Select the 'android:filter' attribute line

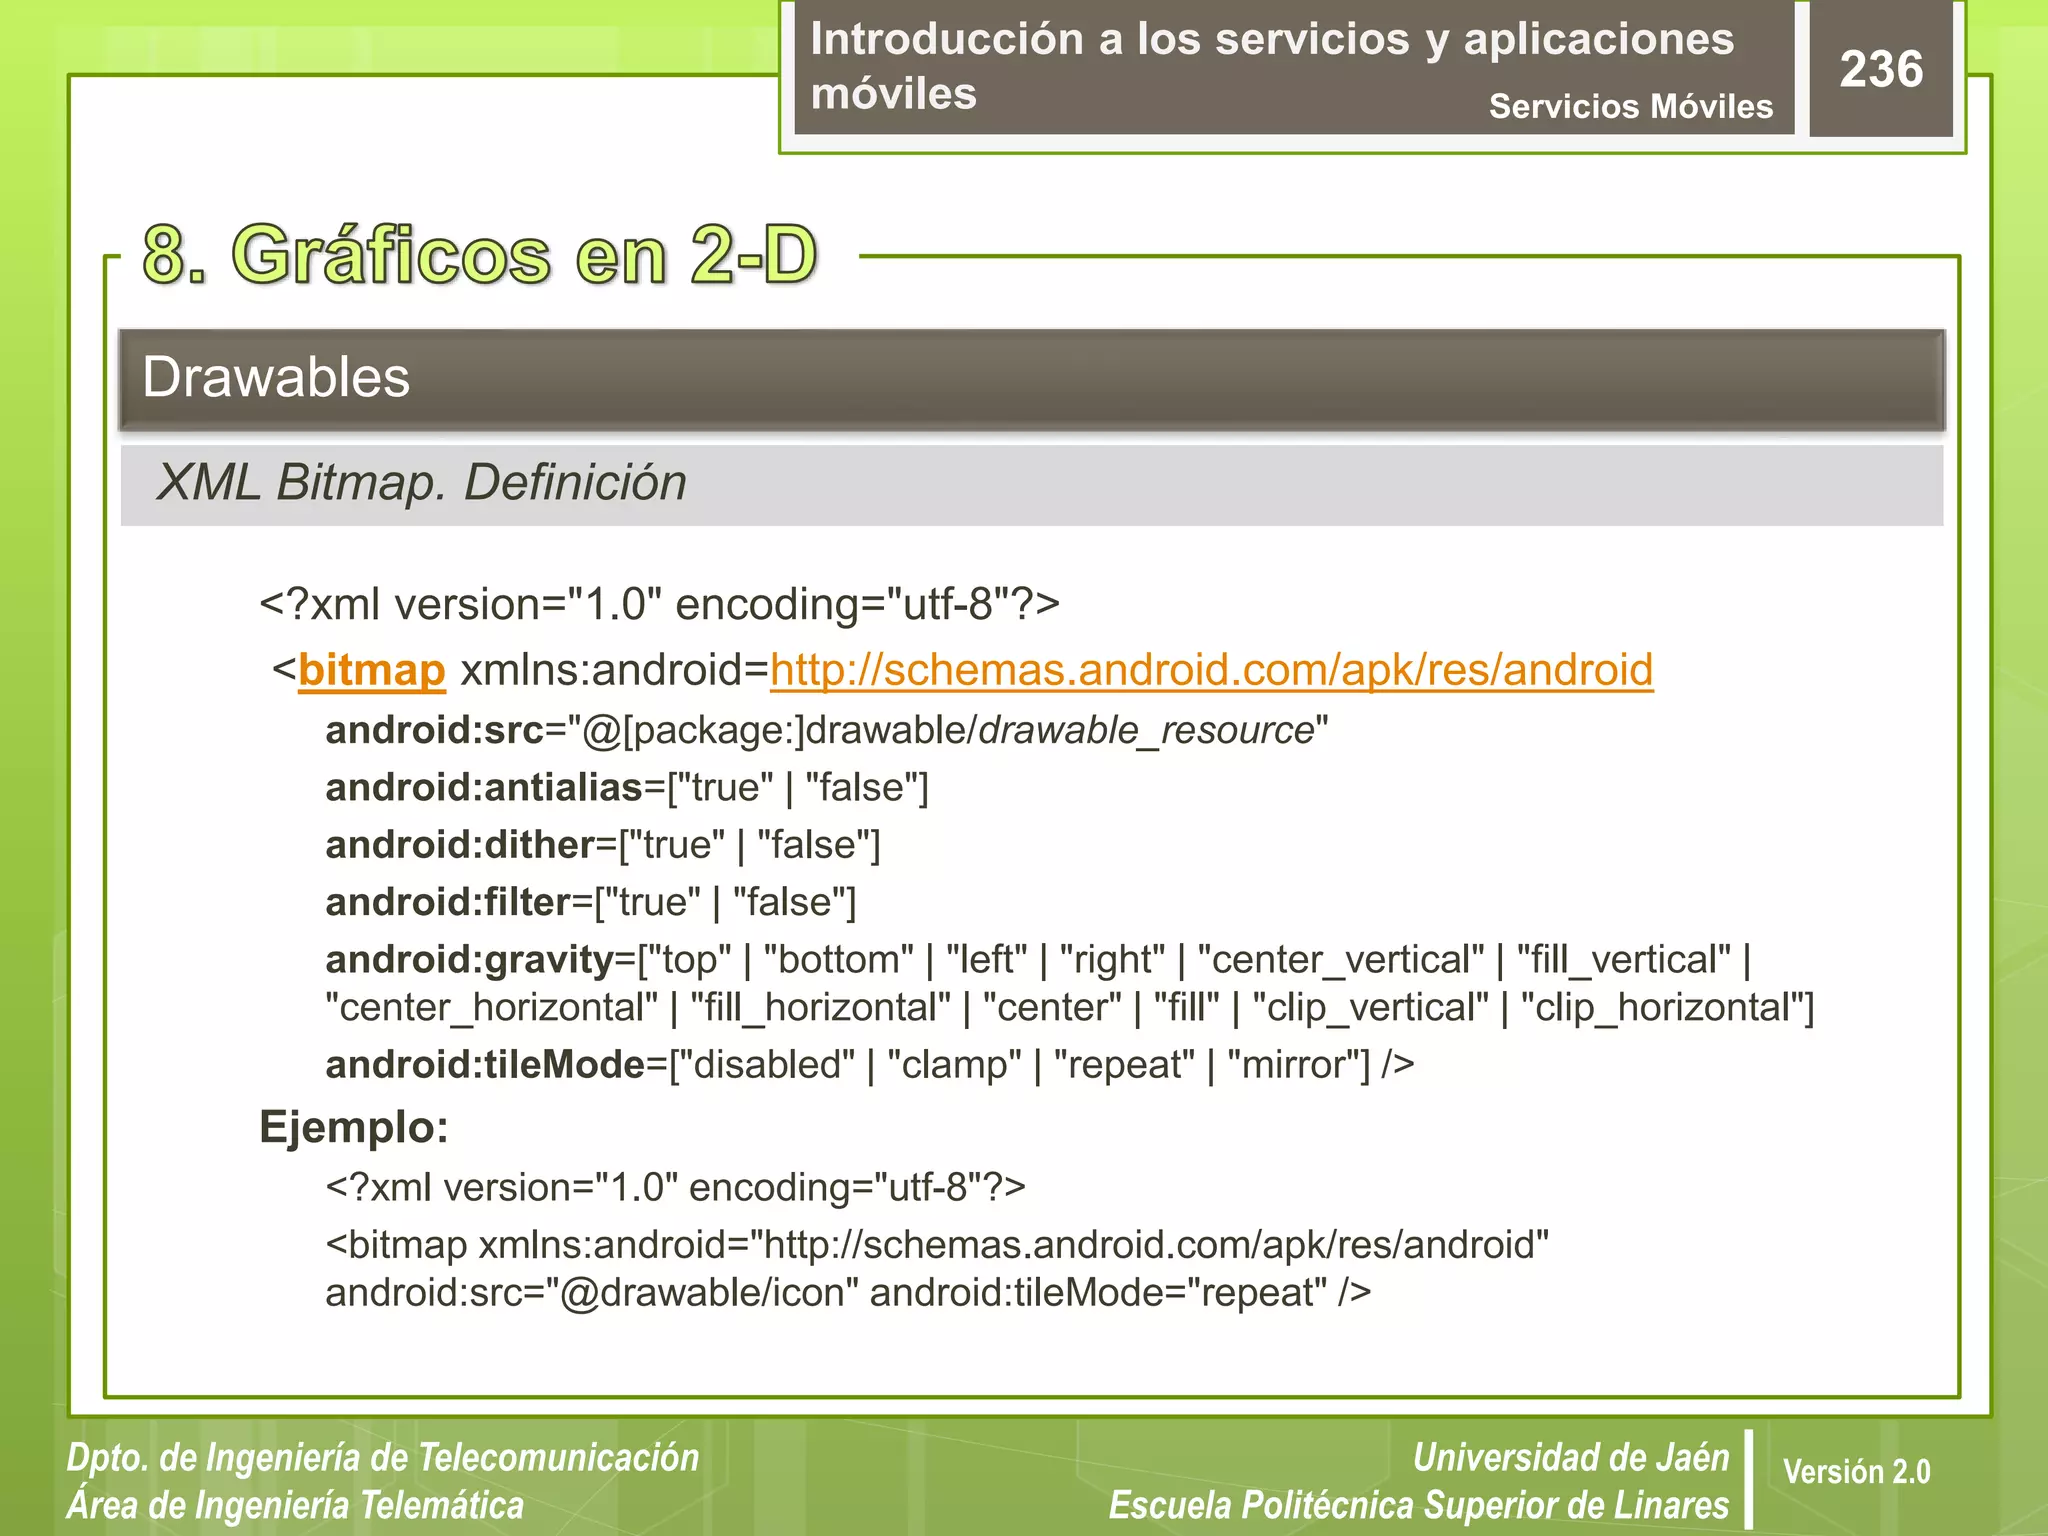click(591, 902)
